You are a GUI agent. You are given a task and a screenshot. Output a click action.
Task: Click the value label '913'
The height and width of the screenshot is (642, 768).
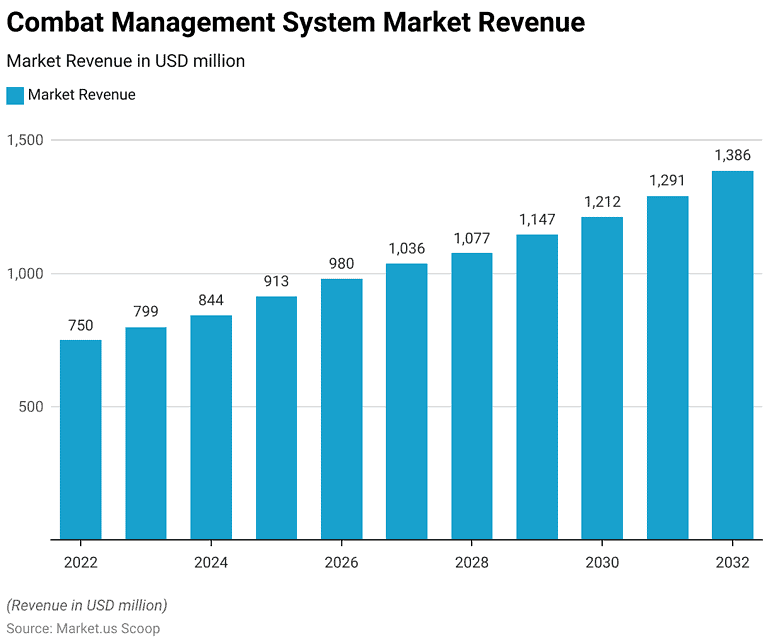[276, 281]
